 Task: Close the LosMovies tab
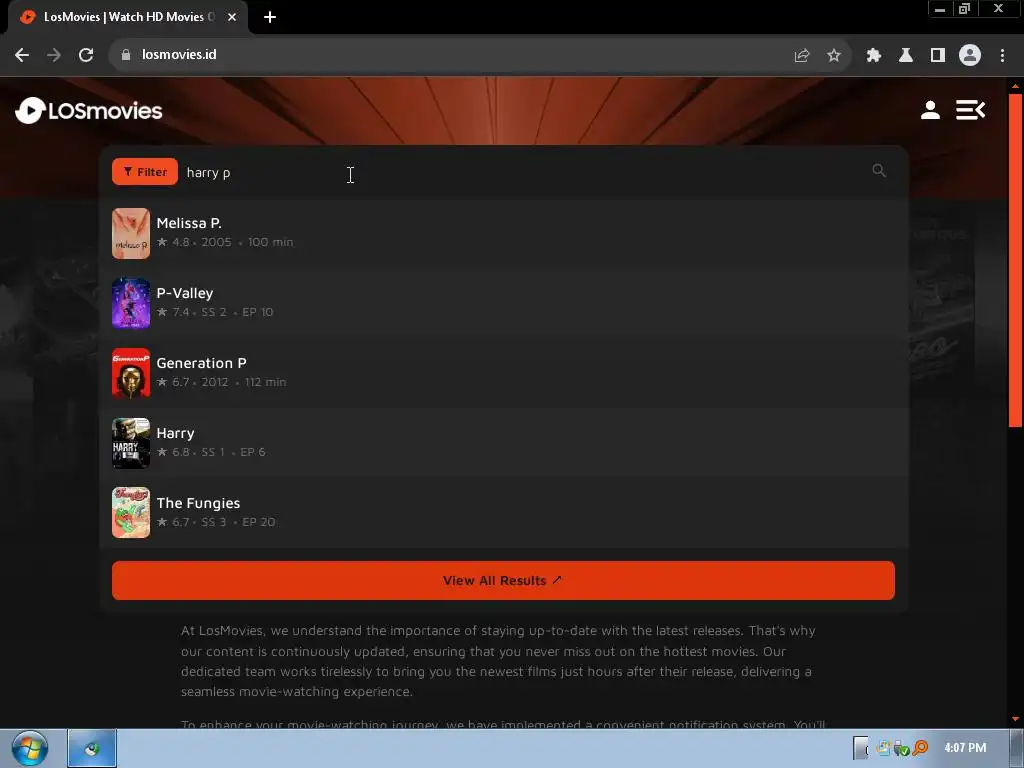[232, 17]
